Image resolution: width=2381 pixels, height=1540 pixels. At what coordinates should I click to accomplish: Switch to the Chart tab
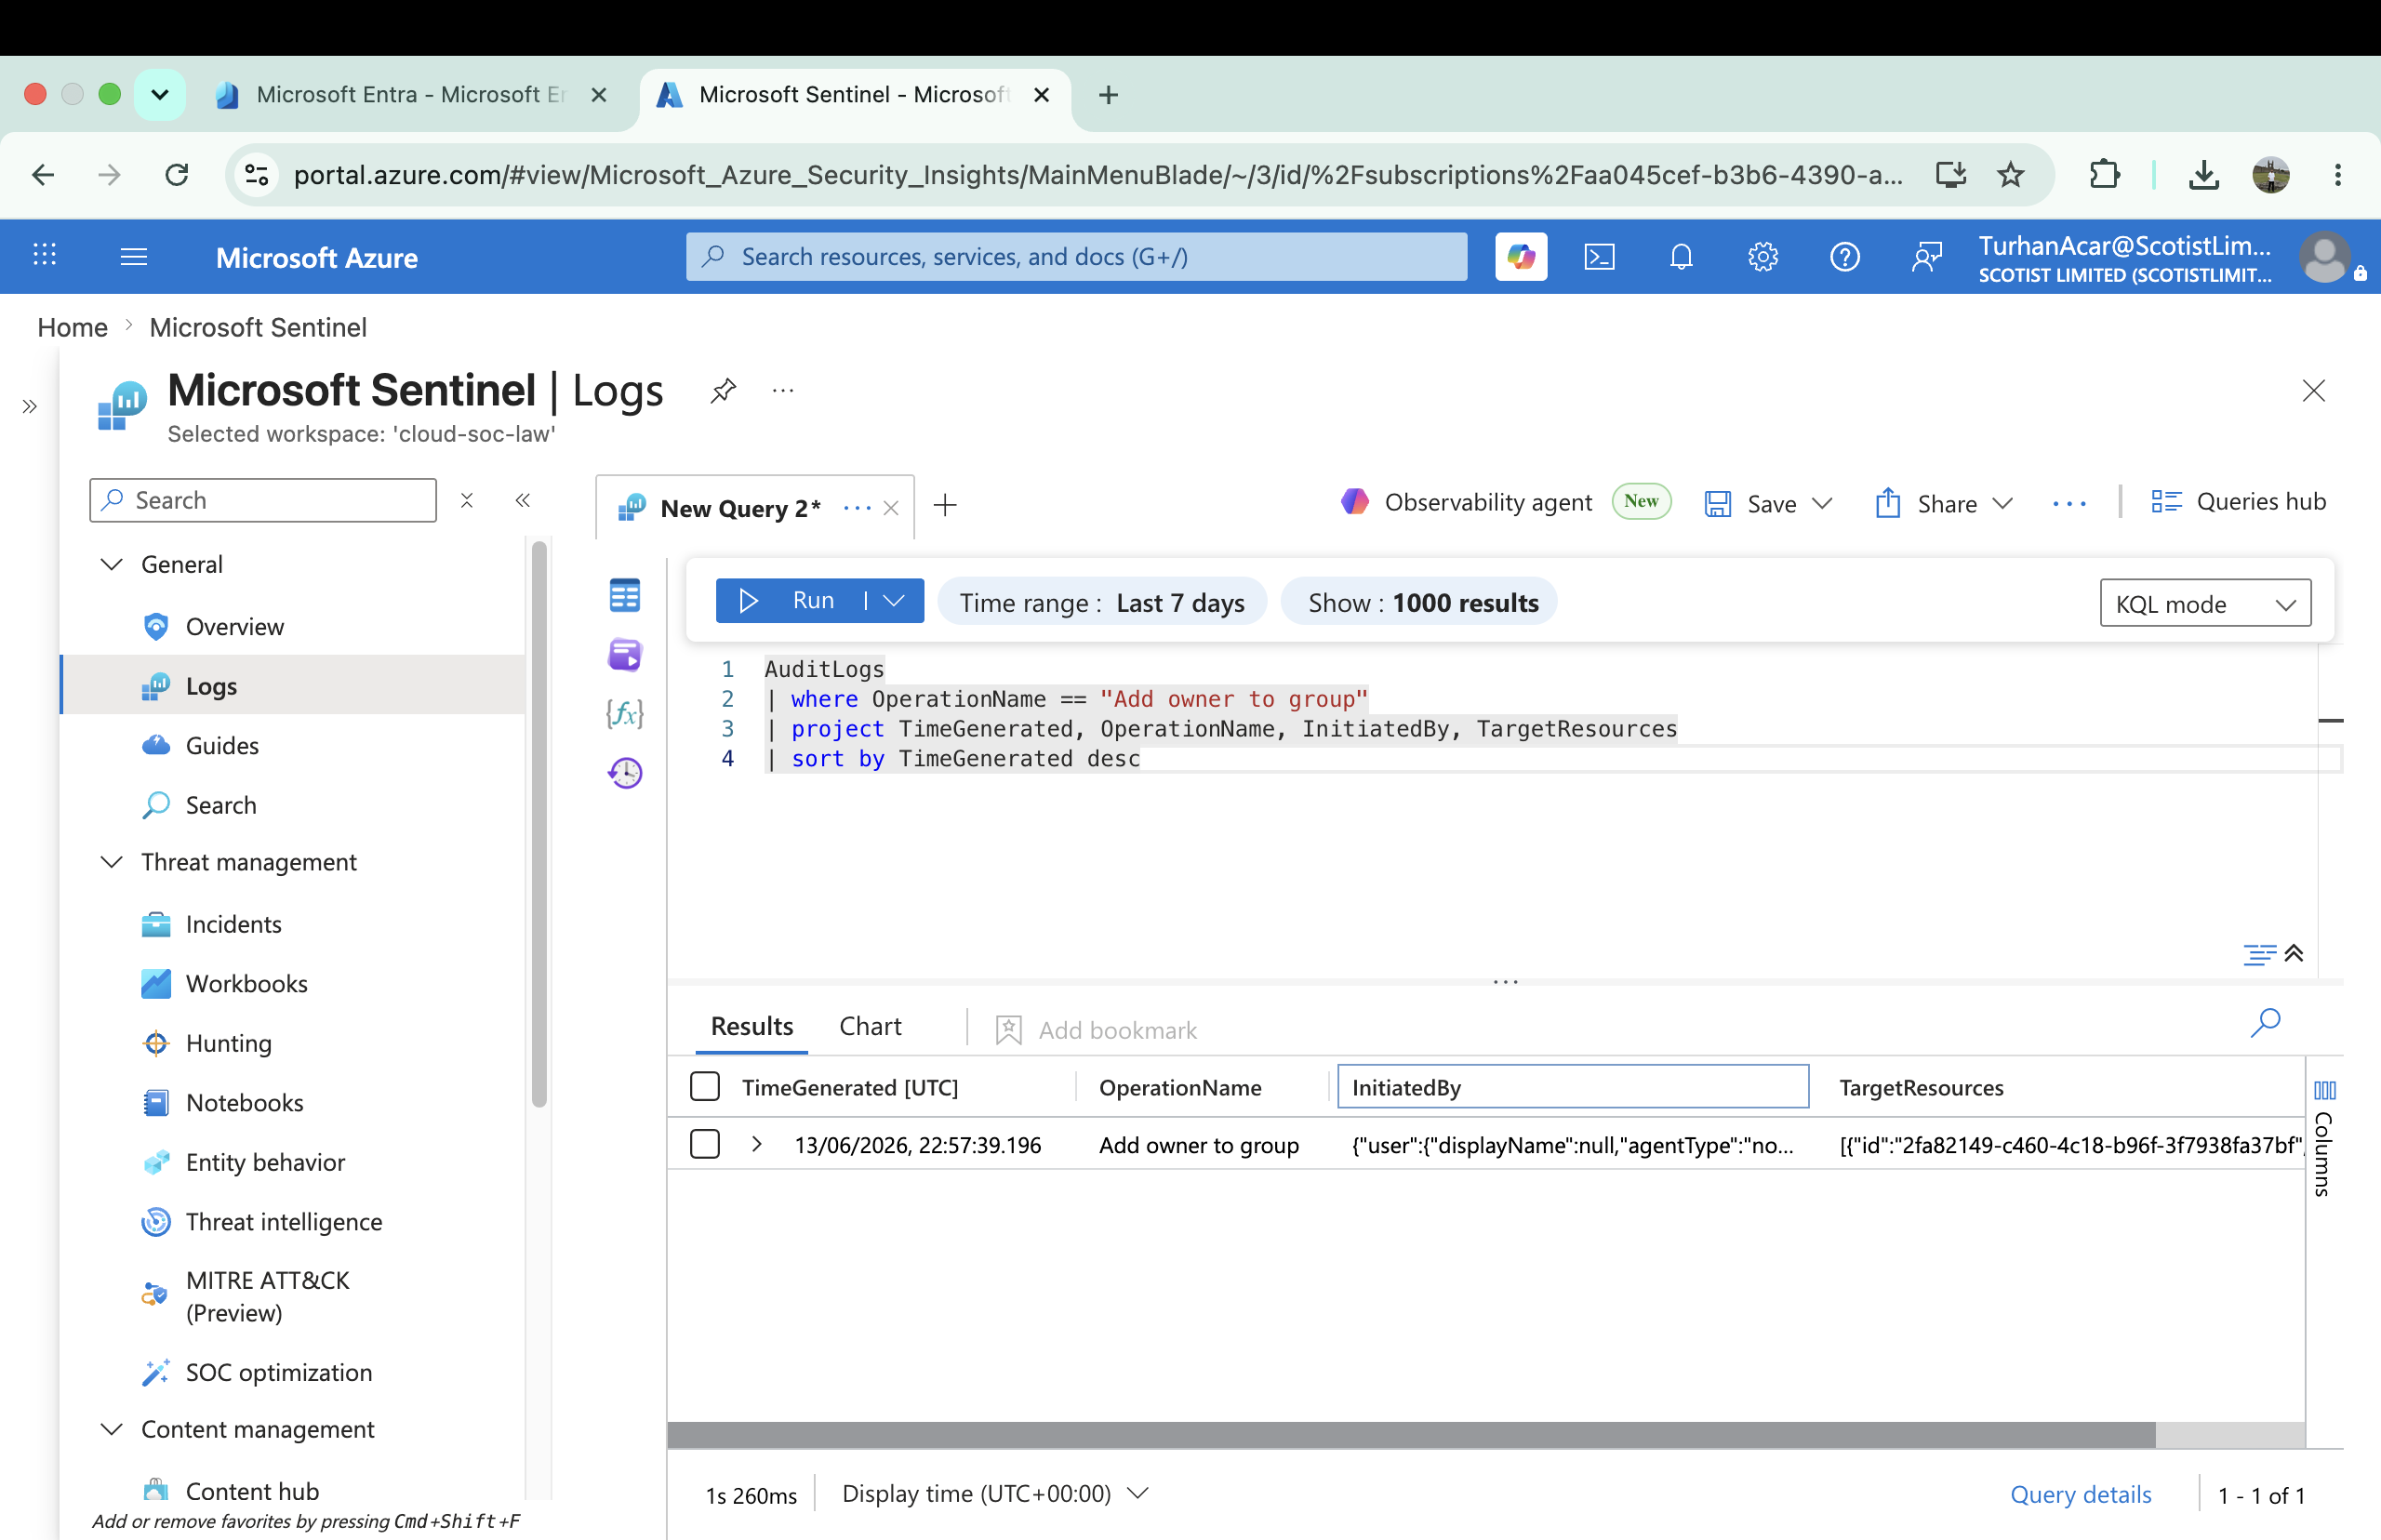coord(870,1026)
